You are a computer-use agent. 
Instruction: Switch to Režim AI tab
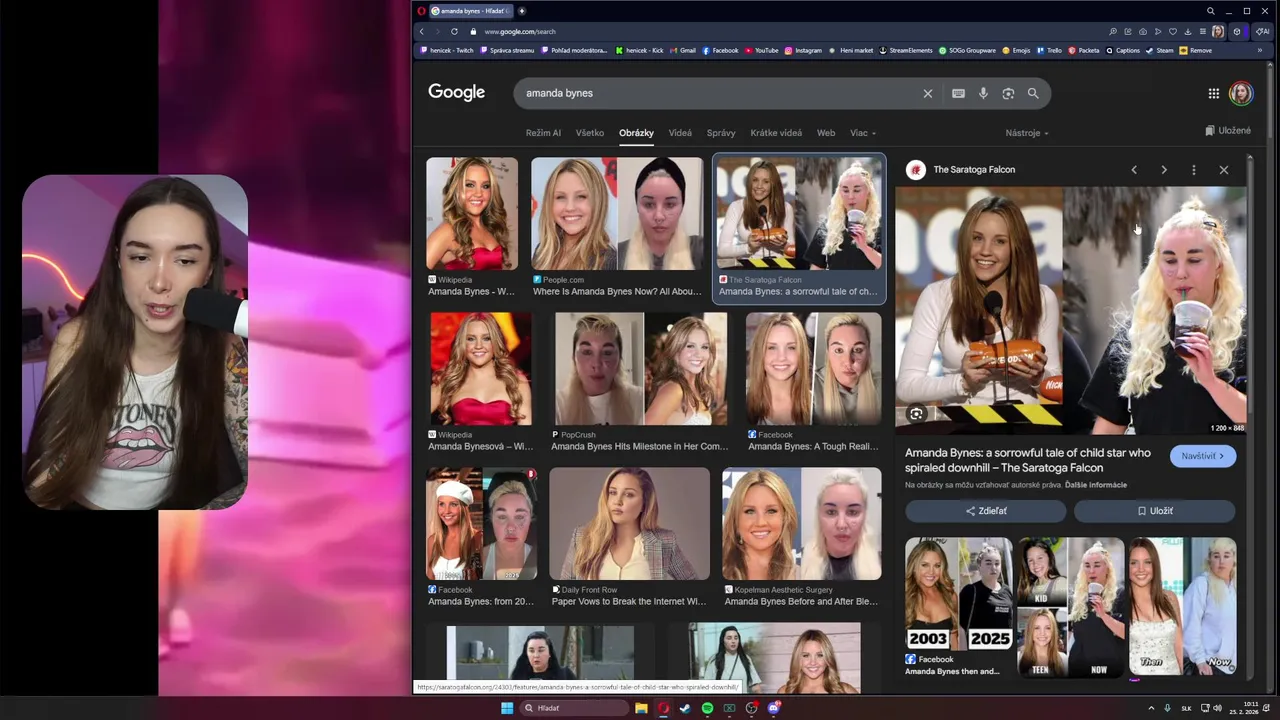tap(543, 133)
